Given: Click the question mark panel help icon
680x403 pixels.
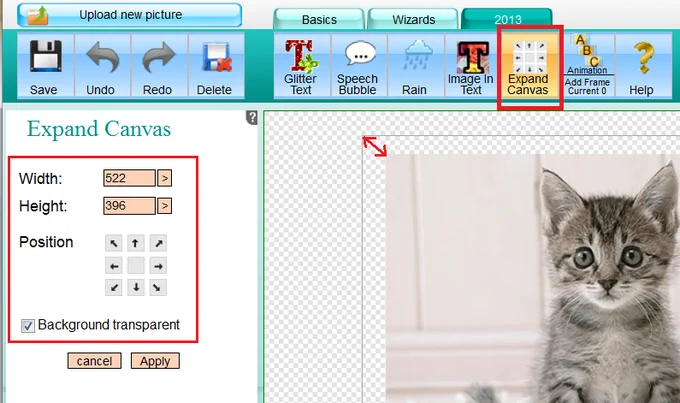Looking at the screenshot, I should tap(252, 117).
